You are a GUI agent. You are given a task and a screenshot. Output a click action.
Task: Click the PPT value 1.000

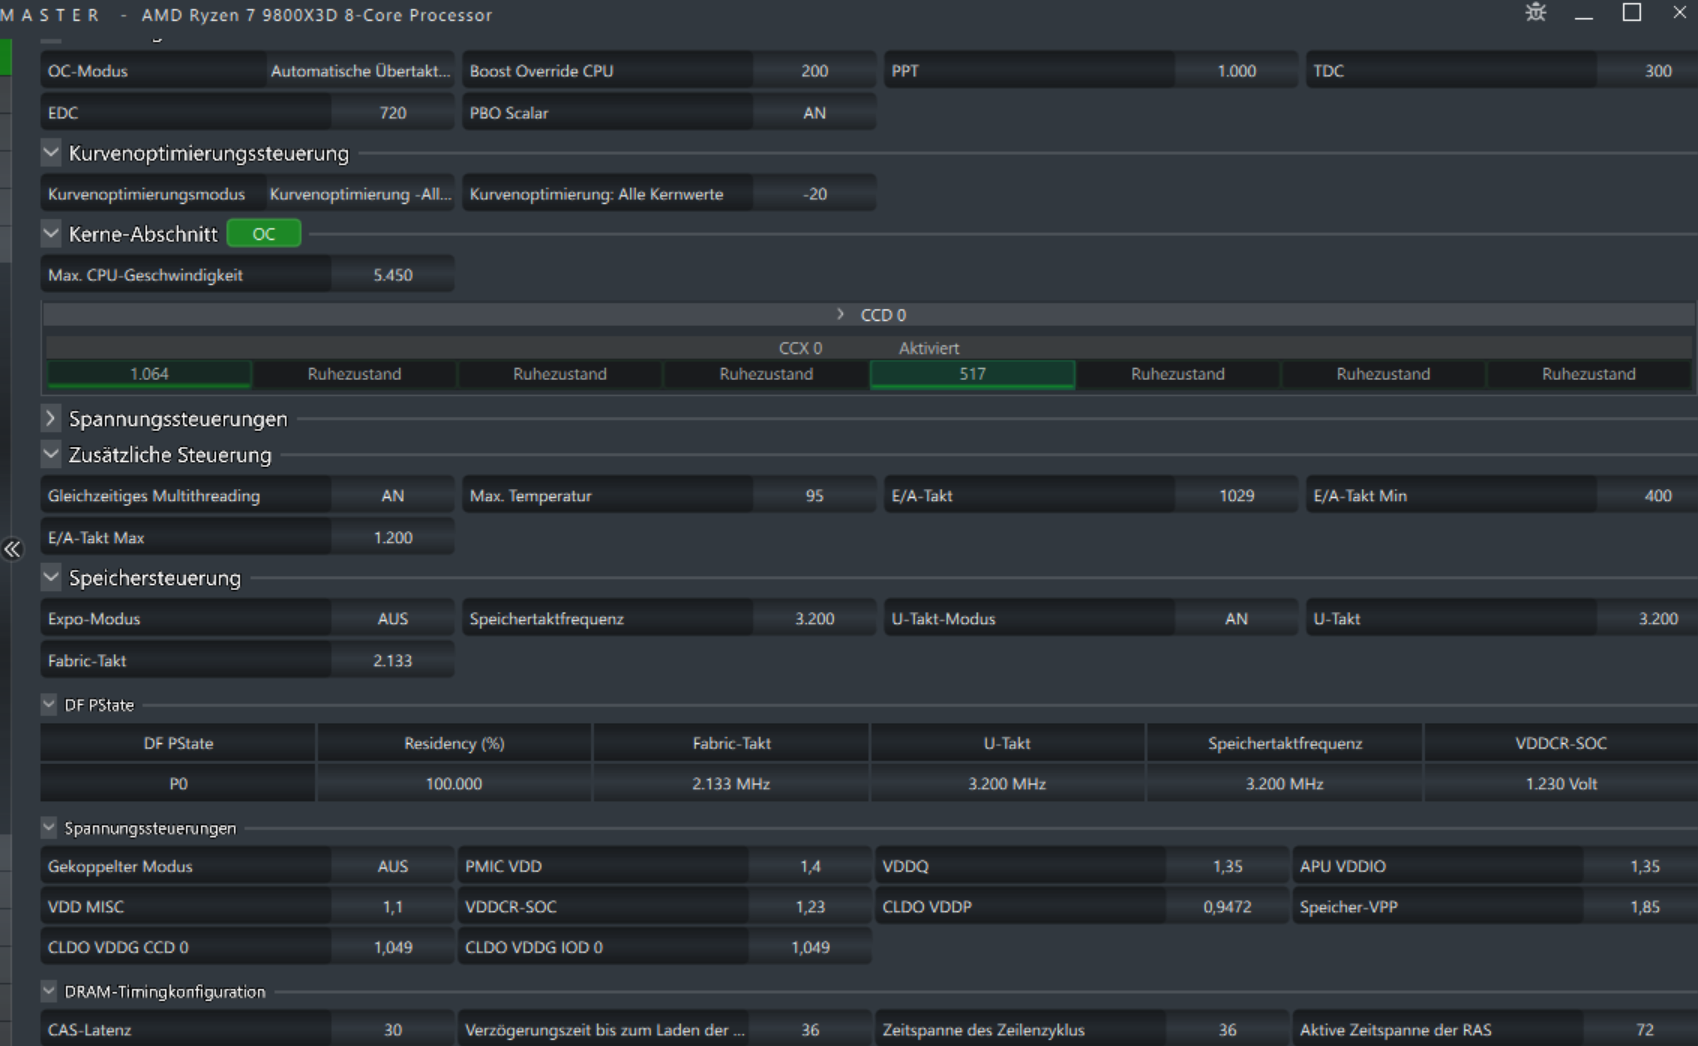coord(1236,71)
